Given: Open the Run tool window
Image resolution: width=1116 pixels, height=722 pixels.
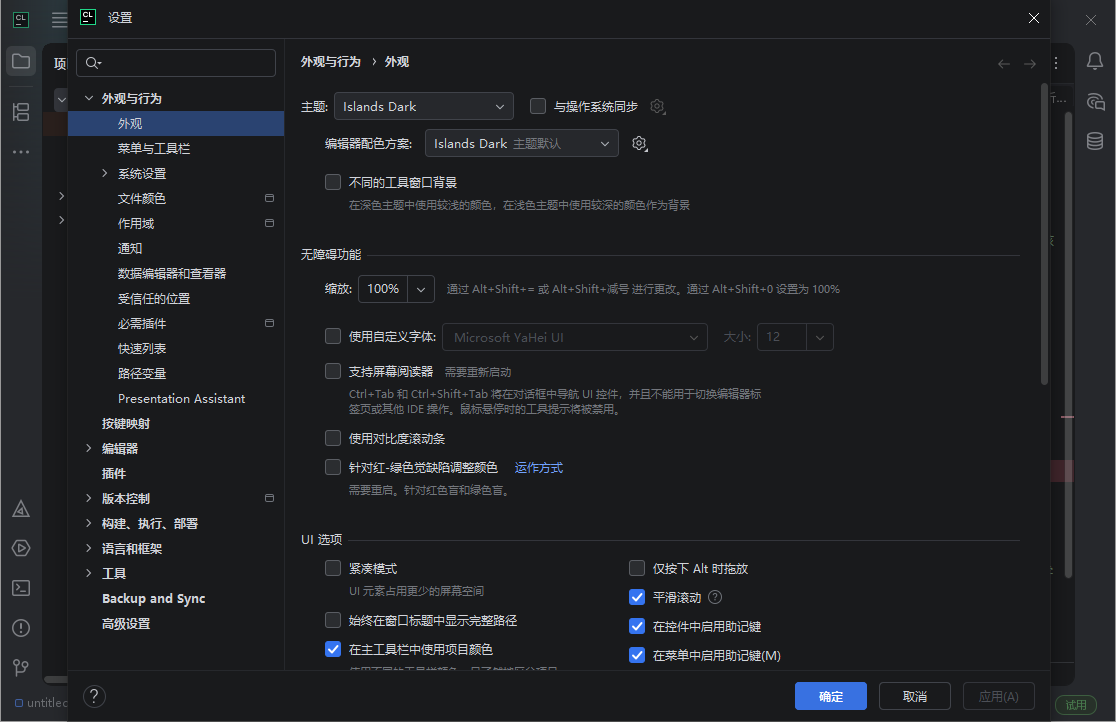Looking at the screenshot, I should click(x=20, y=548).
